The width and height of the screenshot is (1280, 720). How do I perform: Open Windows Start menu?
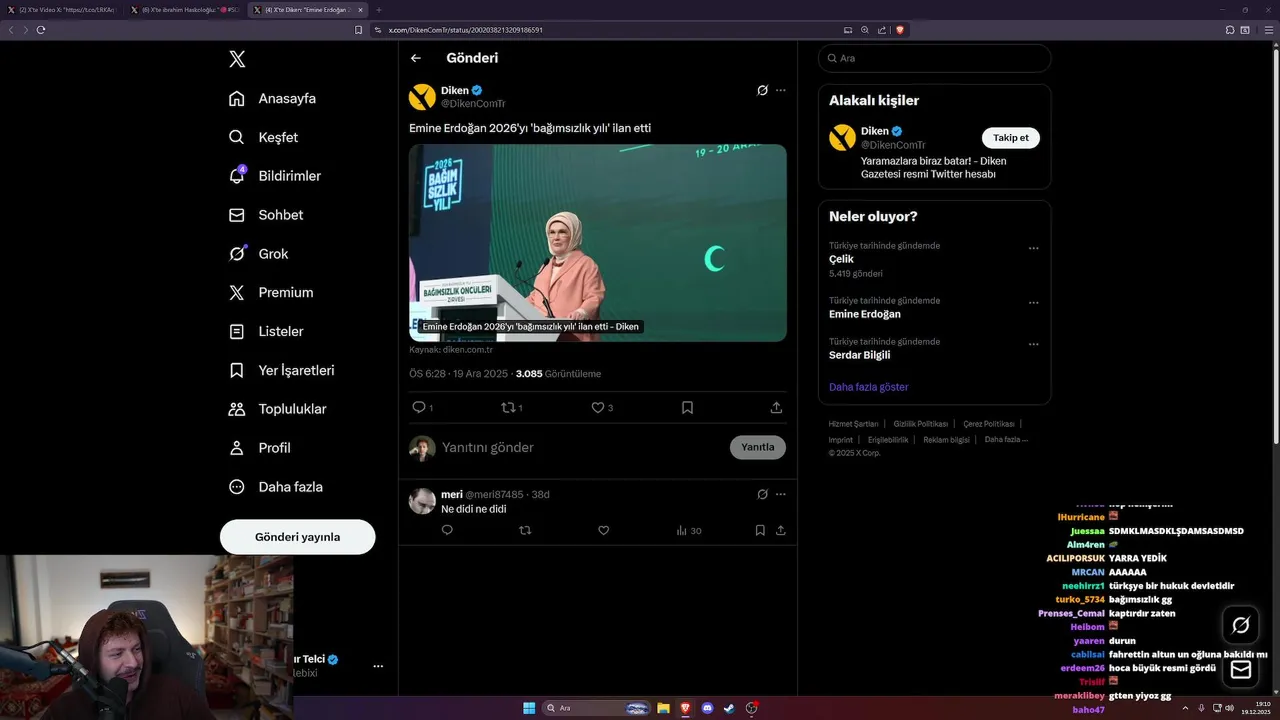529,708
